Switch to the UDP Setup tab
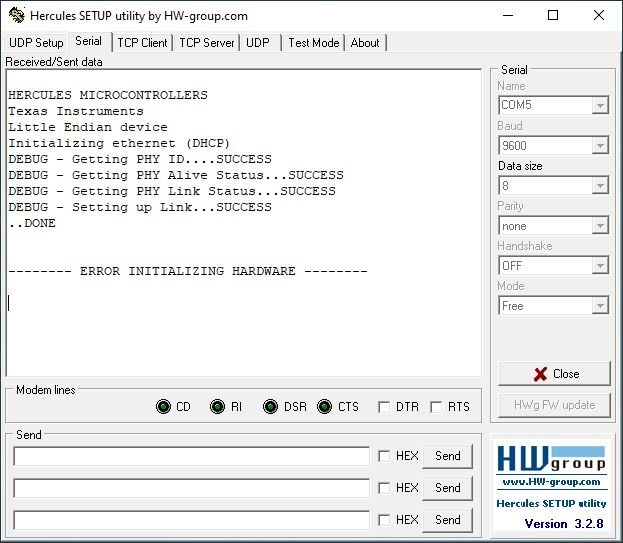This screenshot has width=623, height=543. pos(36,43)
